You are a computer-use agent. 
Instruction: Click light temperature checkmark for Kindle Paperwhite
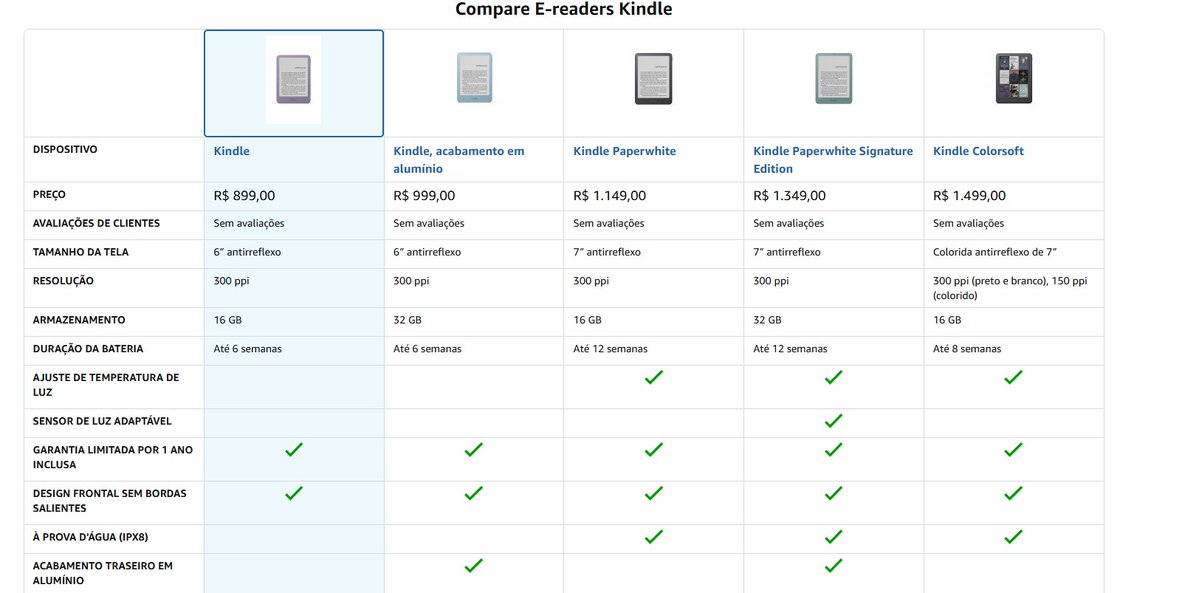point(654,377)
